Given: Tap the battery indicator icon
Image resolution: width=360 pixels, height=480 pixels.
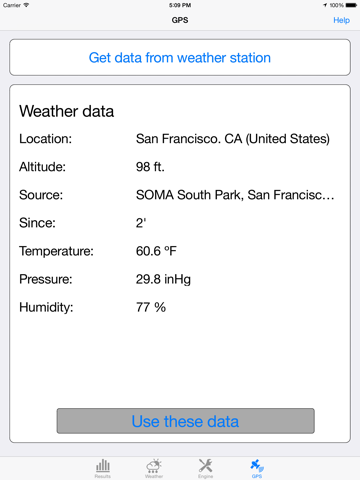Looking at the screenshot, I should pos(351,5).
